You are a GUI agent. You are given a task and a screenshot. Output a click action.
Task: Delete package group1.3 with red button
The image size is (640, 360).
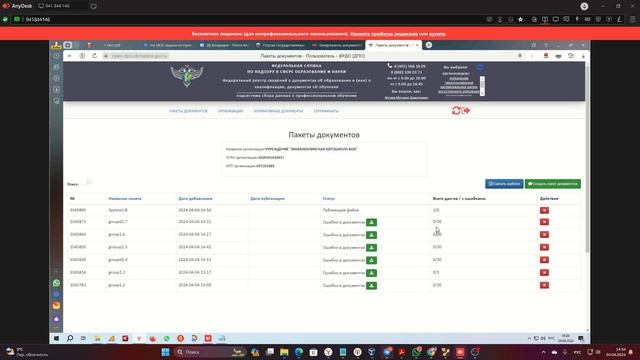544,272
